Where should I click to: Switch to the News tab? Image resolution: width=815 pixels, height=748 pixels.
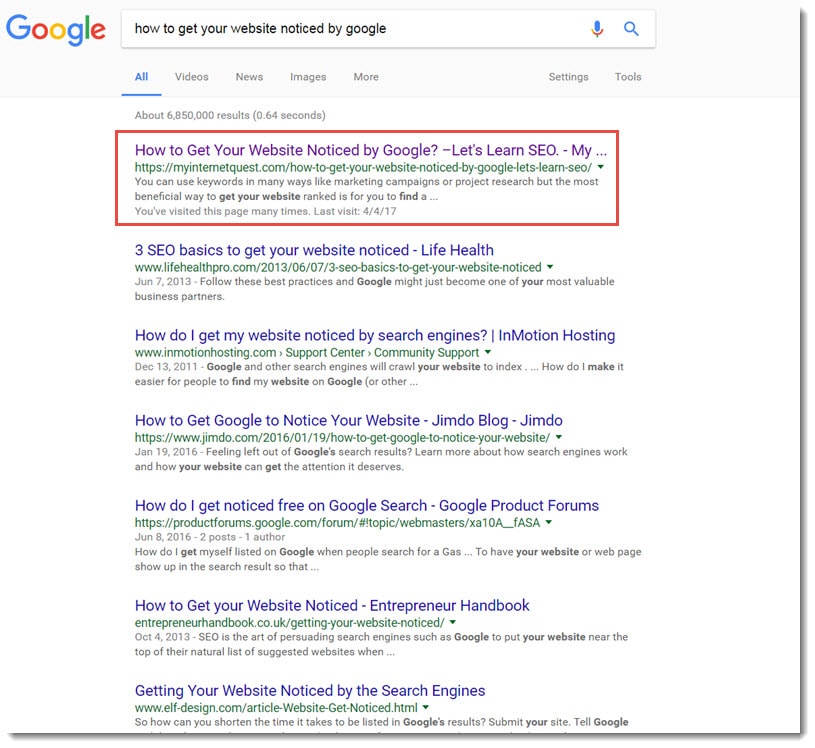[249, 77]
